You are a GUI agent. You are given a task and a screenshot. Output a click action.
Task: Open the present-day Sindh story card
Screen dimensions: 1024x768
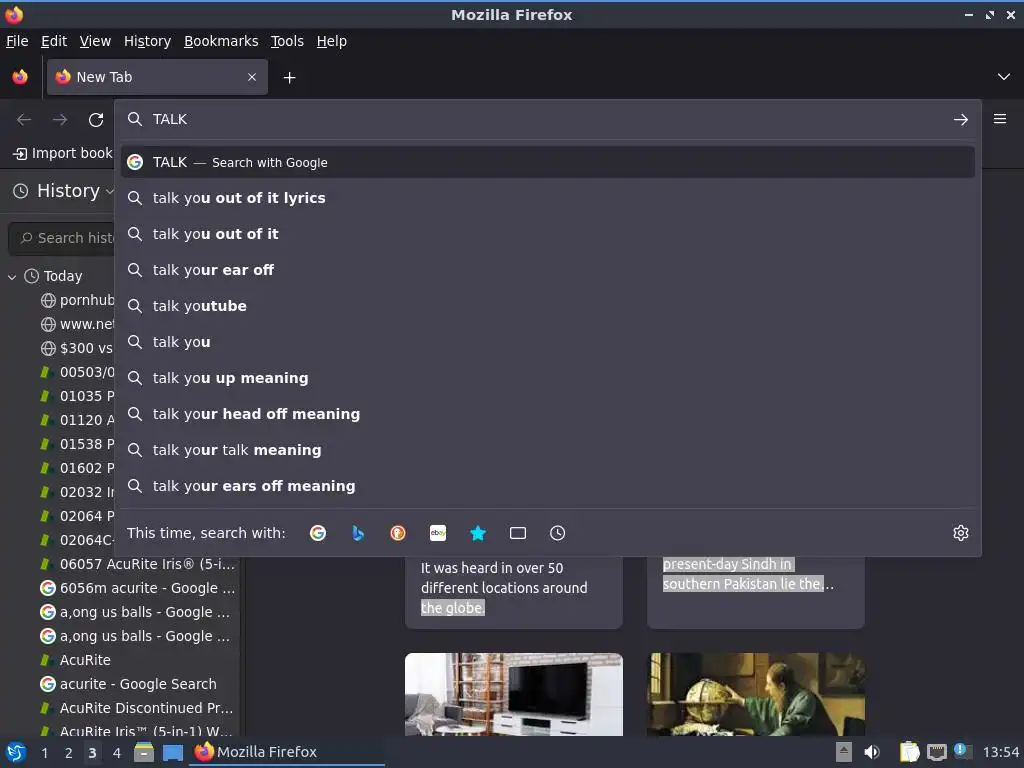[756, 591]
